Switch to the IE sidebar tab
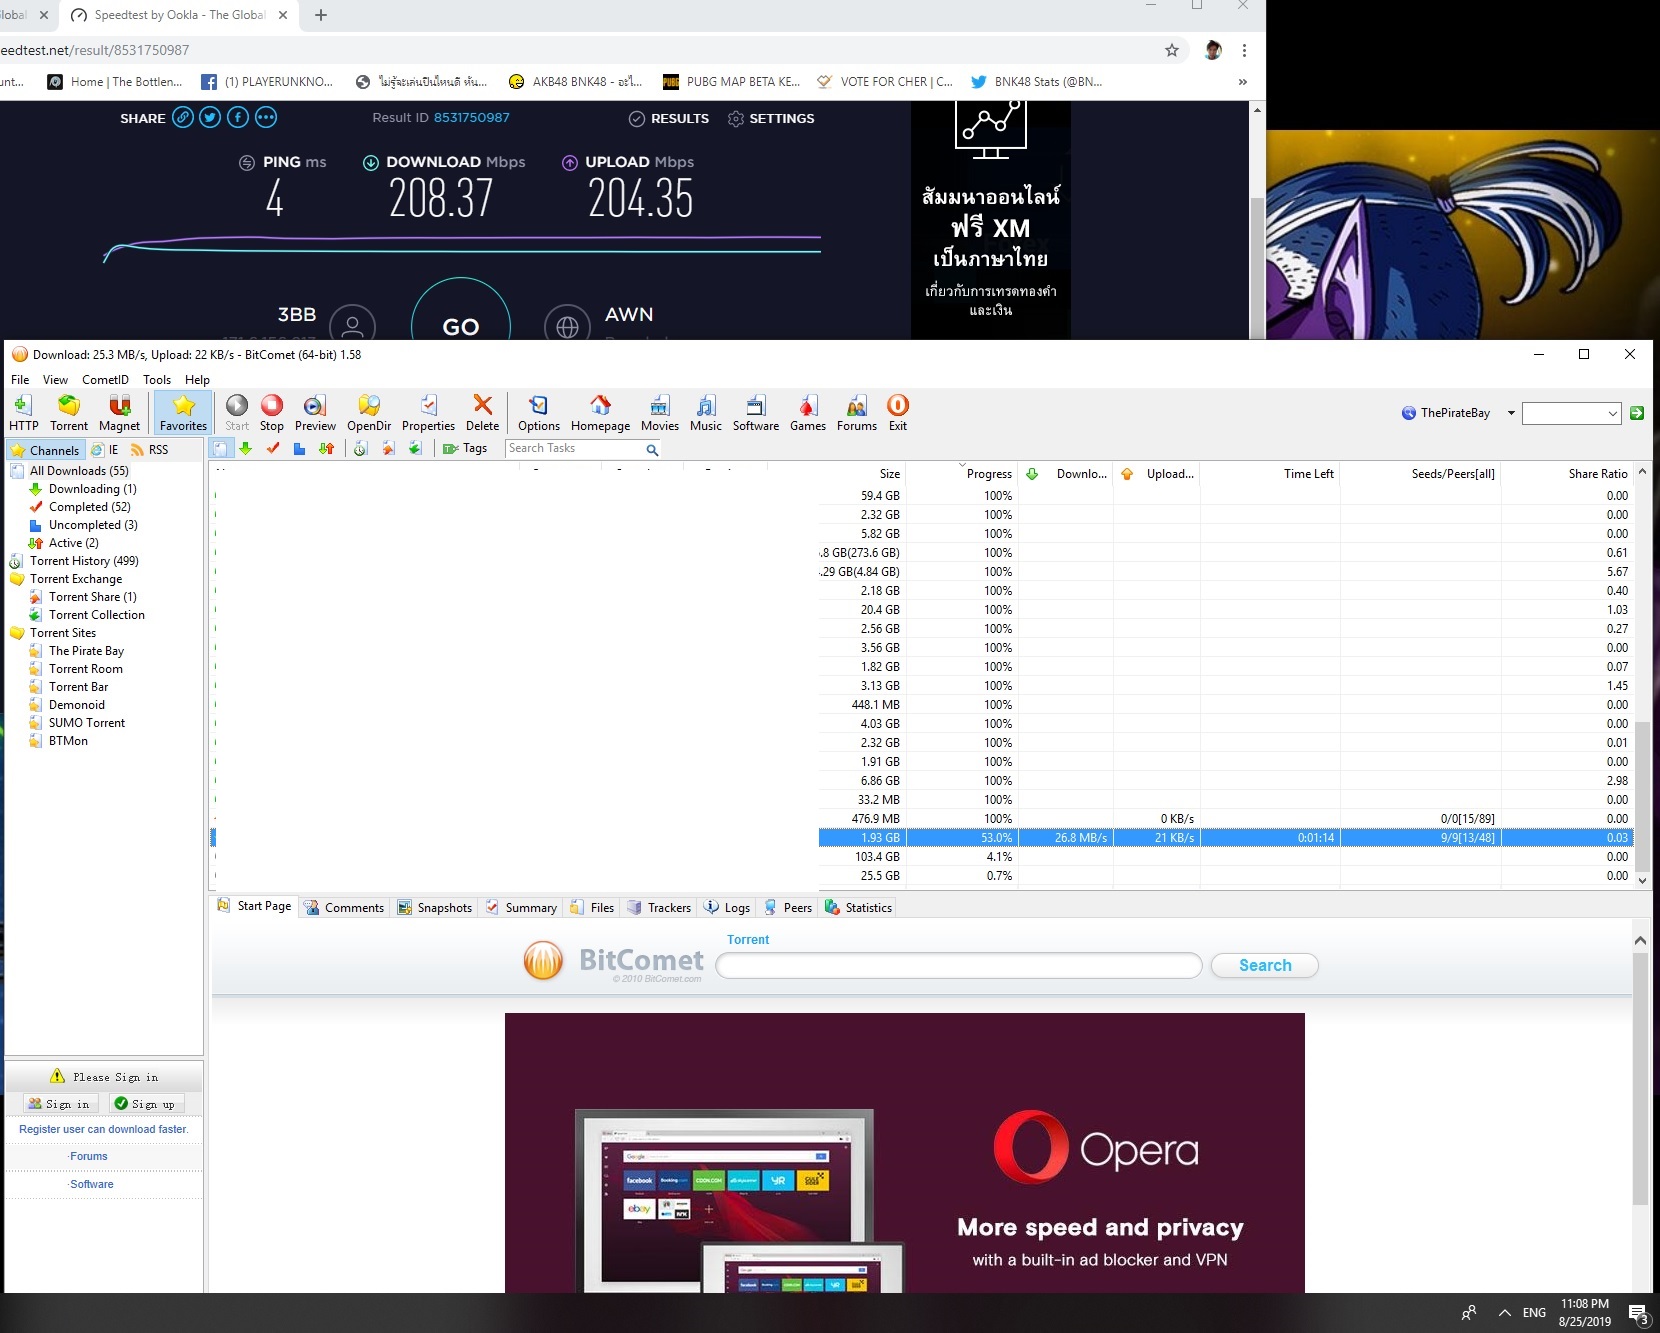1660x1333 pixels. [x=105, y=450]
